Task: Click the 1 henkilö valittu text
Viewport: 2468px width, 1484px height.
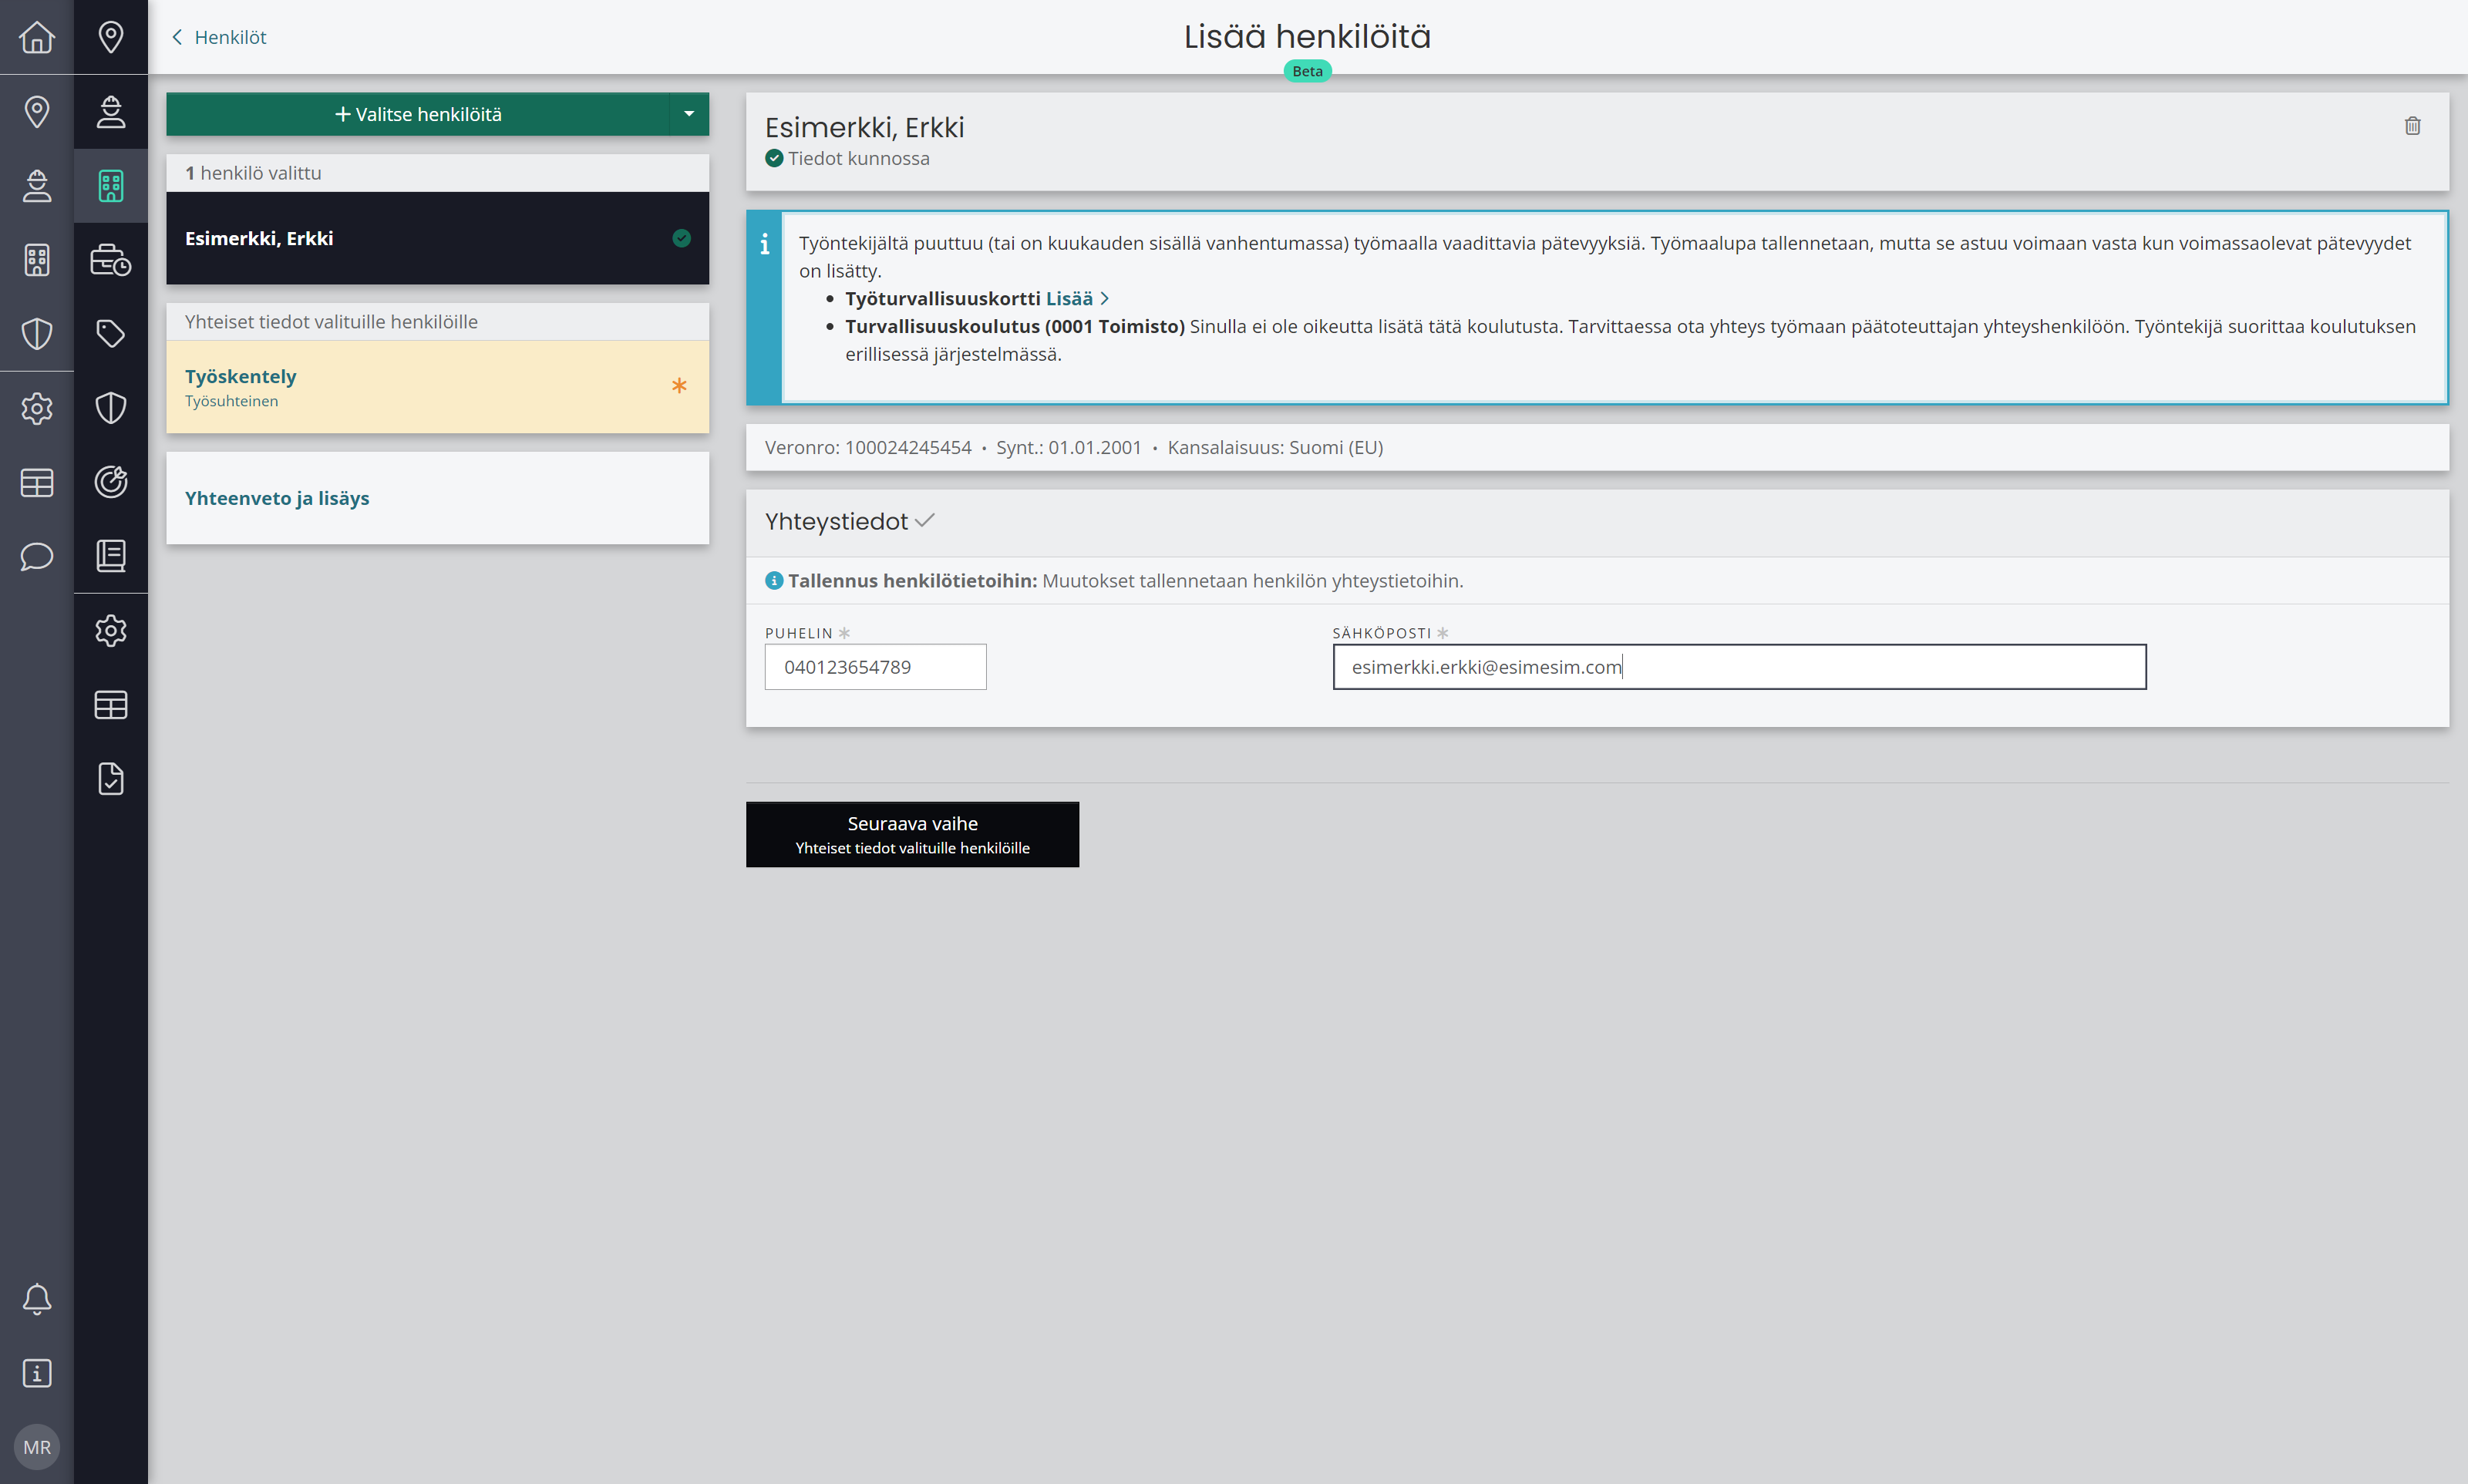Action: 253,173
